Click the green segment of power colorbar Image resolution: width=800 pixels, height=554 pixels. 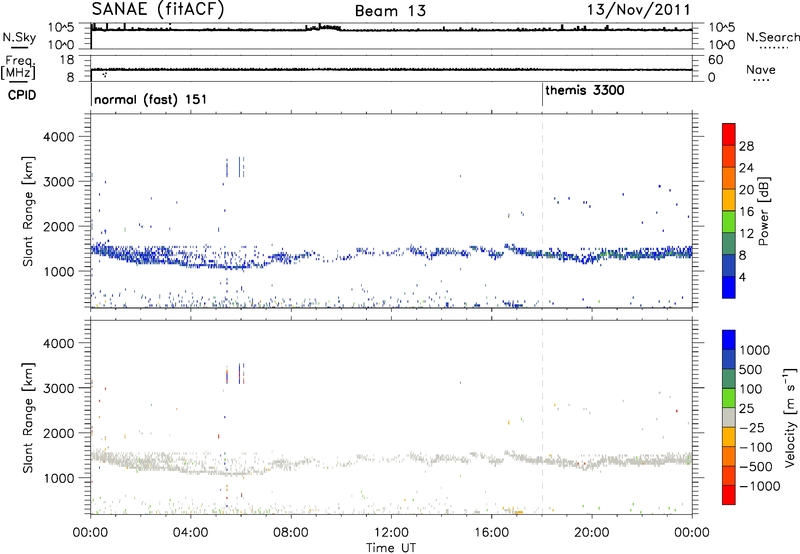729,222
